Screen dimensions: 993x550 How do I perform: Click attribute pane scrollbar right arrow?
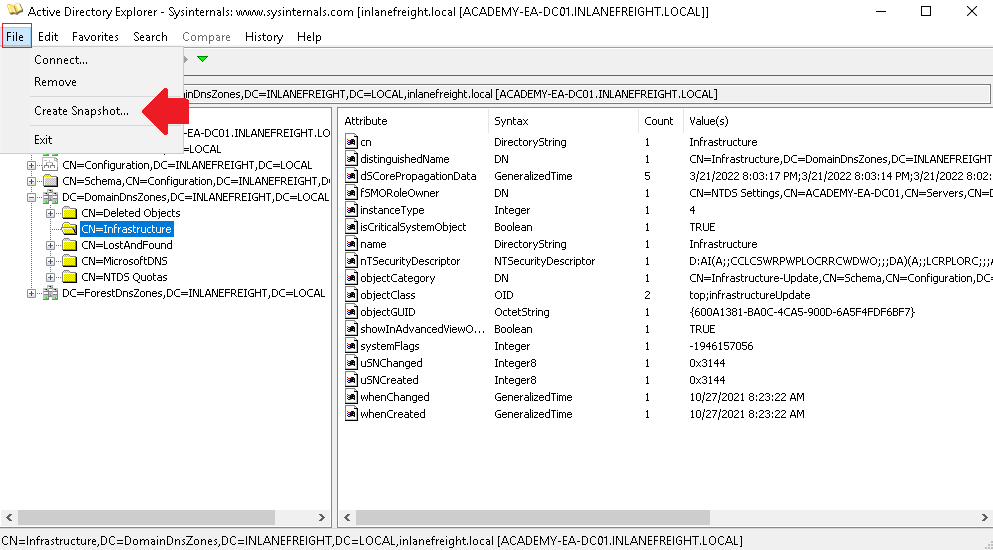click(x=984, y=518)
